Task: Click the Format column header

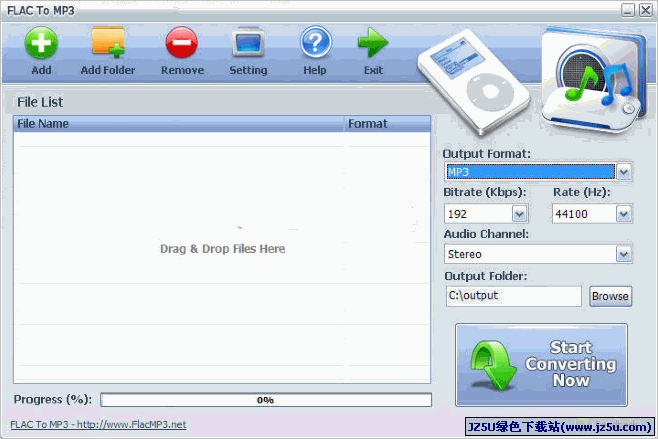Action: pos(387,124)
